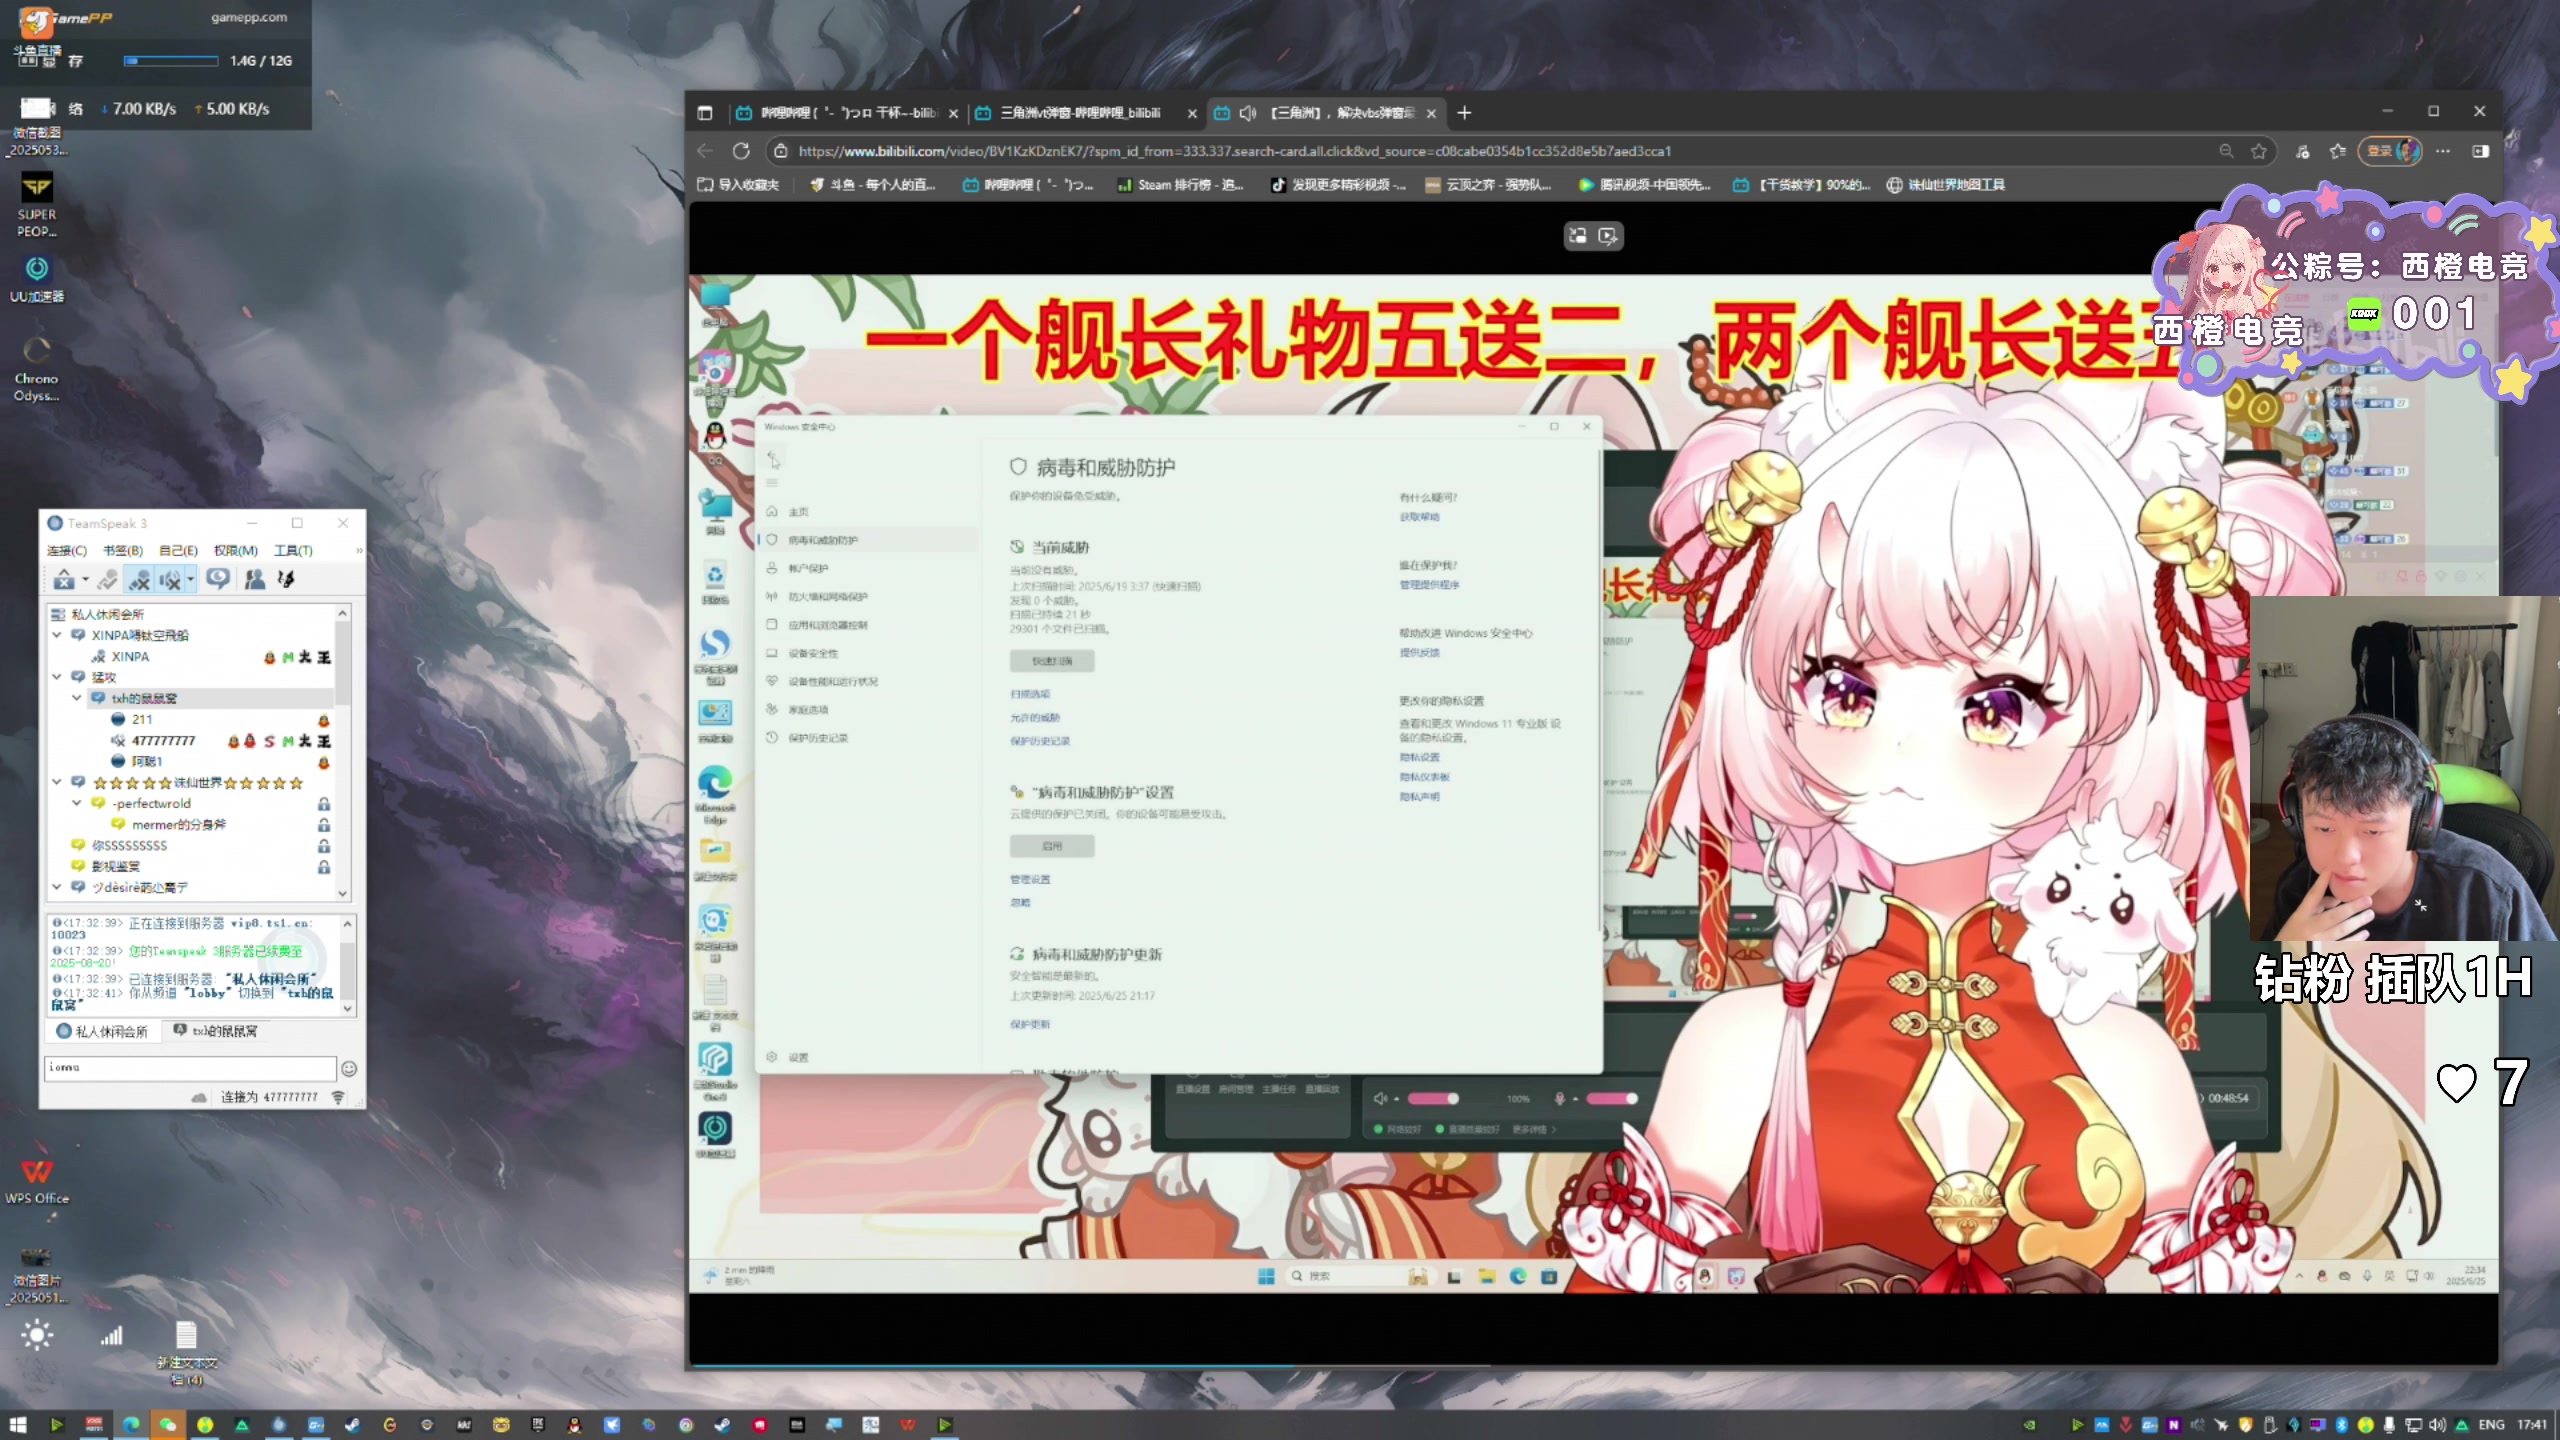
Task: Open TeamSpeak 工具(T) menu
Action: [294, 550]
